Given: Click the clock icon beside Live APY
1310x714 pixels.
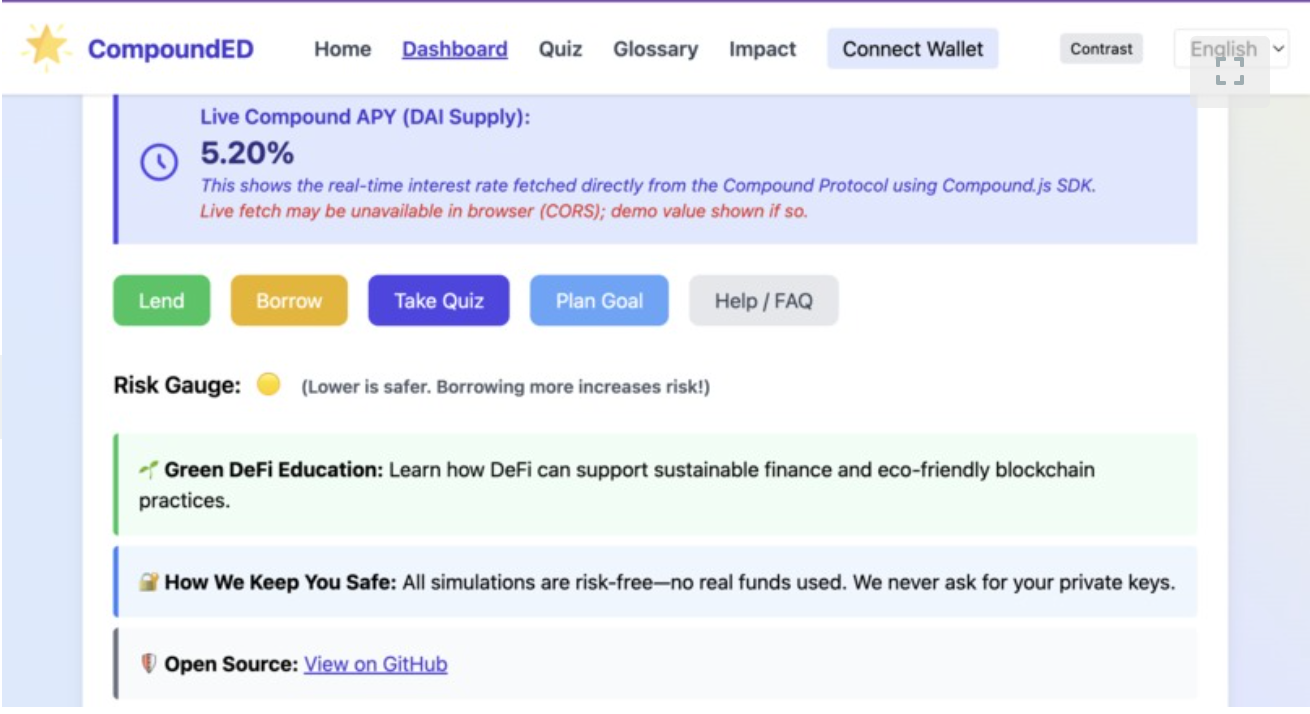Looking at the screenshot, I should (159, 162).
